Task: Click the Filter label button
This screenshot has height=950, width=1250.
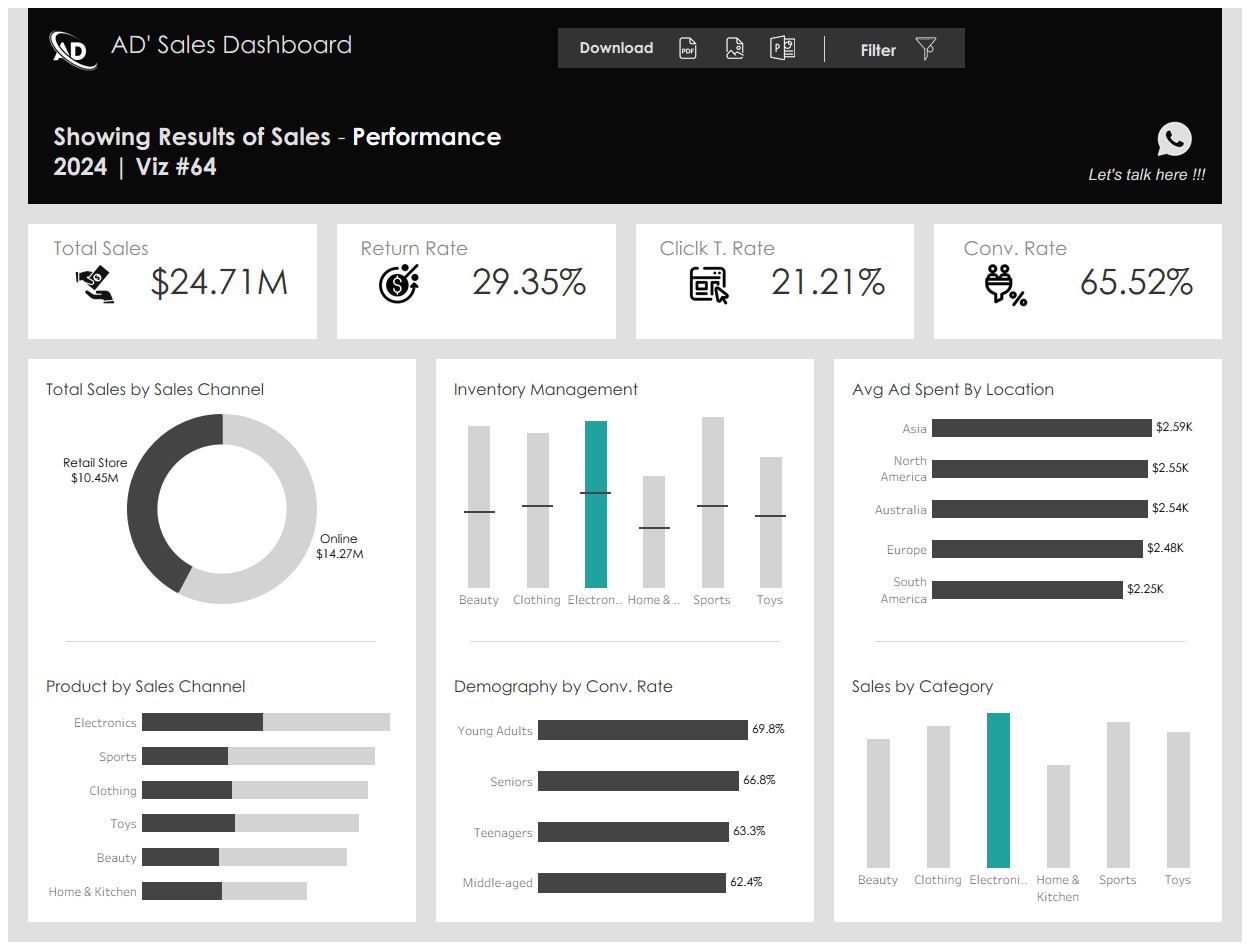Action: 878,50
